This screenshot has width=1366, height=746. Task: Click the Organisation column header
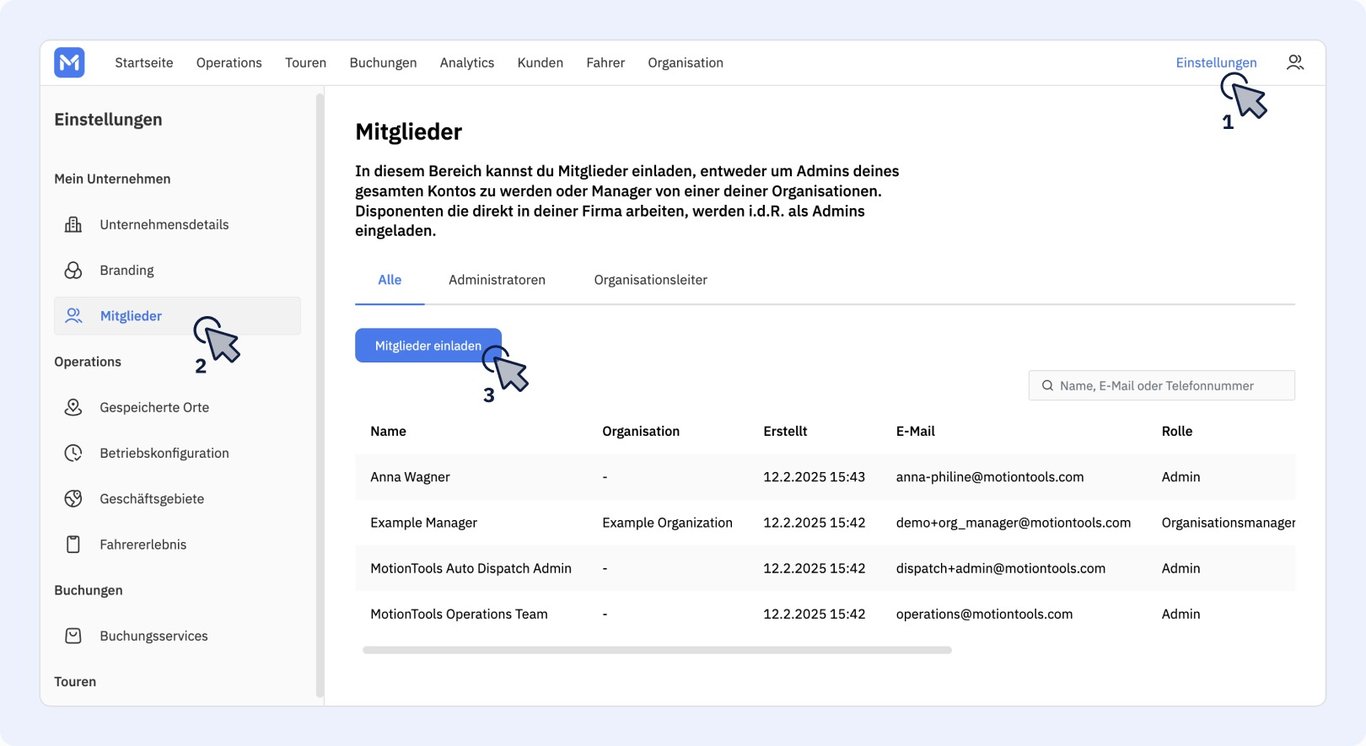point(641,431)
